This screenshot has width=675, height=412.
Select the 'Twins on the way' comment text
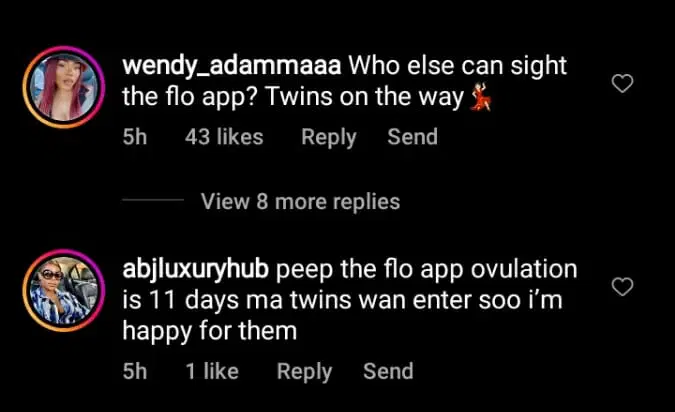point(364,97)
